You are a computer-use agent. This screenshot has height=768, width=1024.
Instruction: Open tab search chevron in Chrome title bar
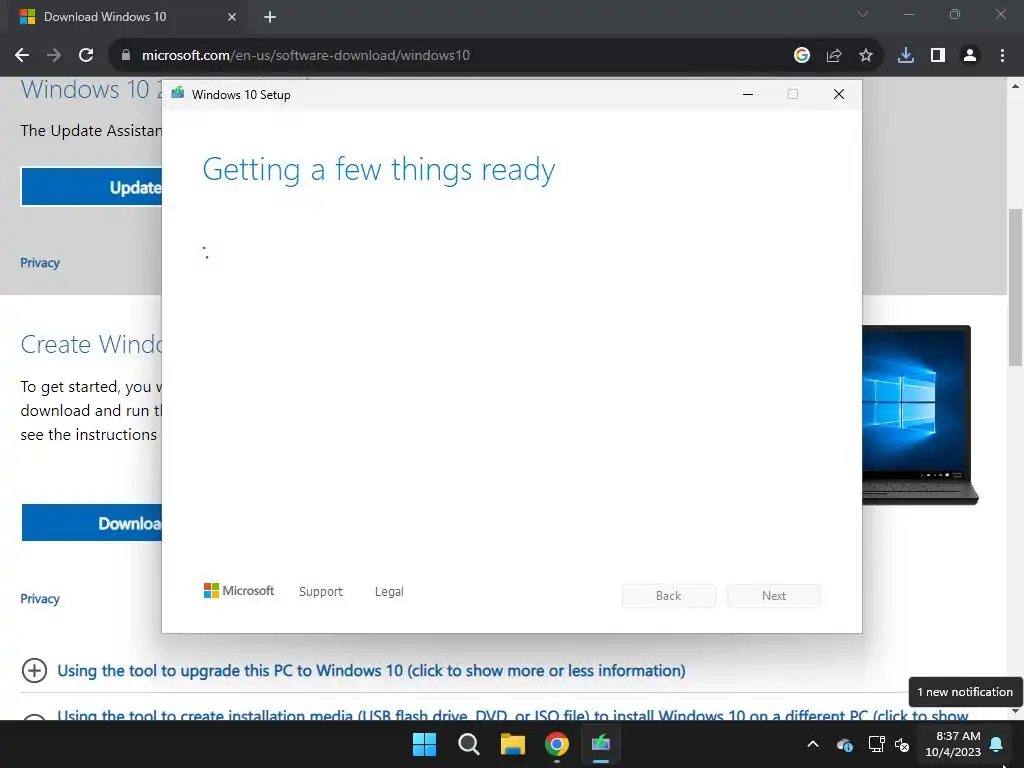pyautogui.click(x=863, y=14)
